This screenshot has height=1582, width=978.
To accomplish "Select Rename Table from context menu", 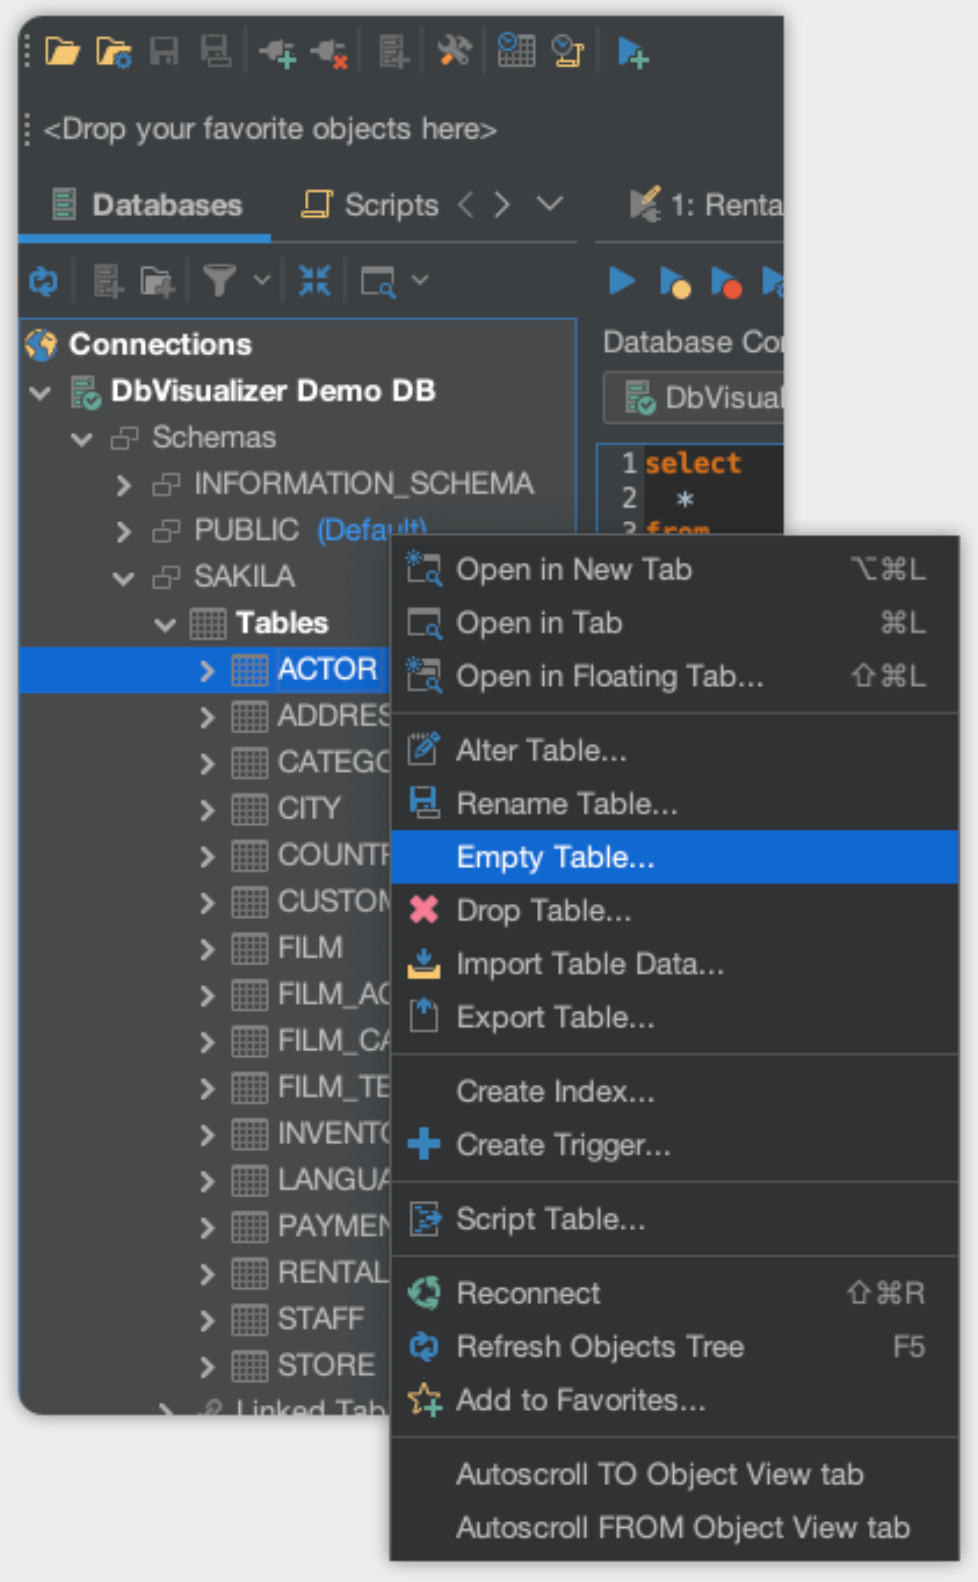I will click(674, 804).
